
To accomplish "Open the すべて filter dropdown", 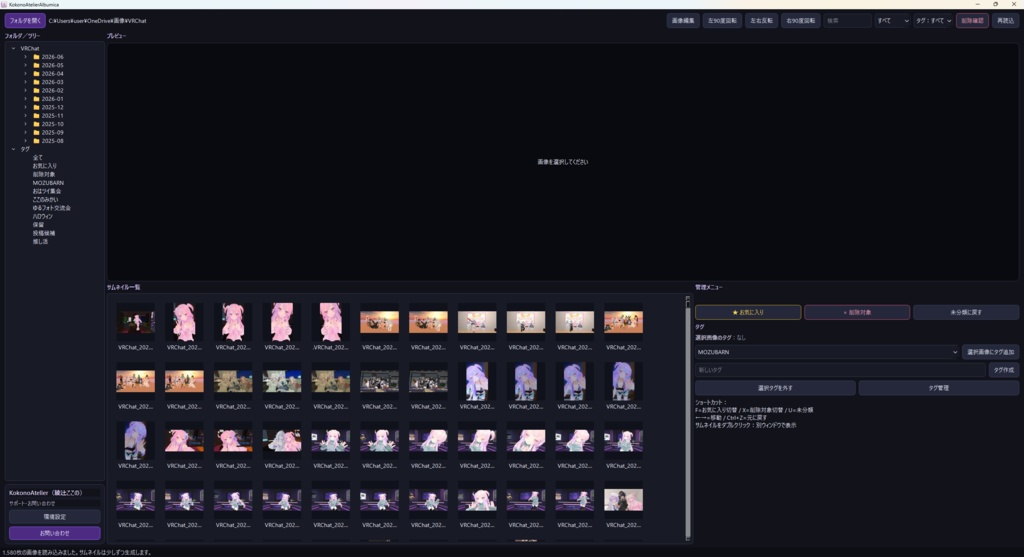I will [x=892, y=21].
